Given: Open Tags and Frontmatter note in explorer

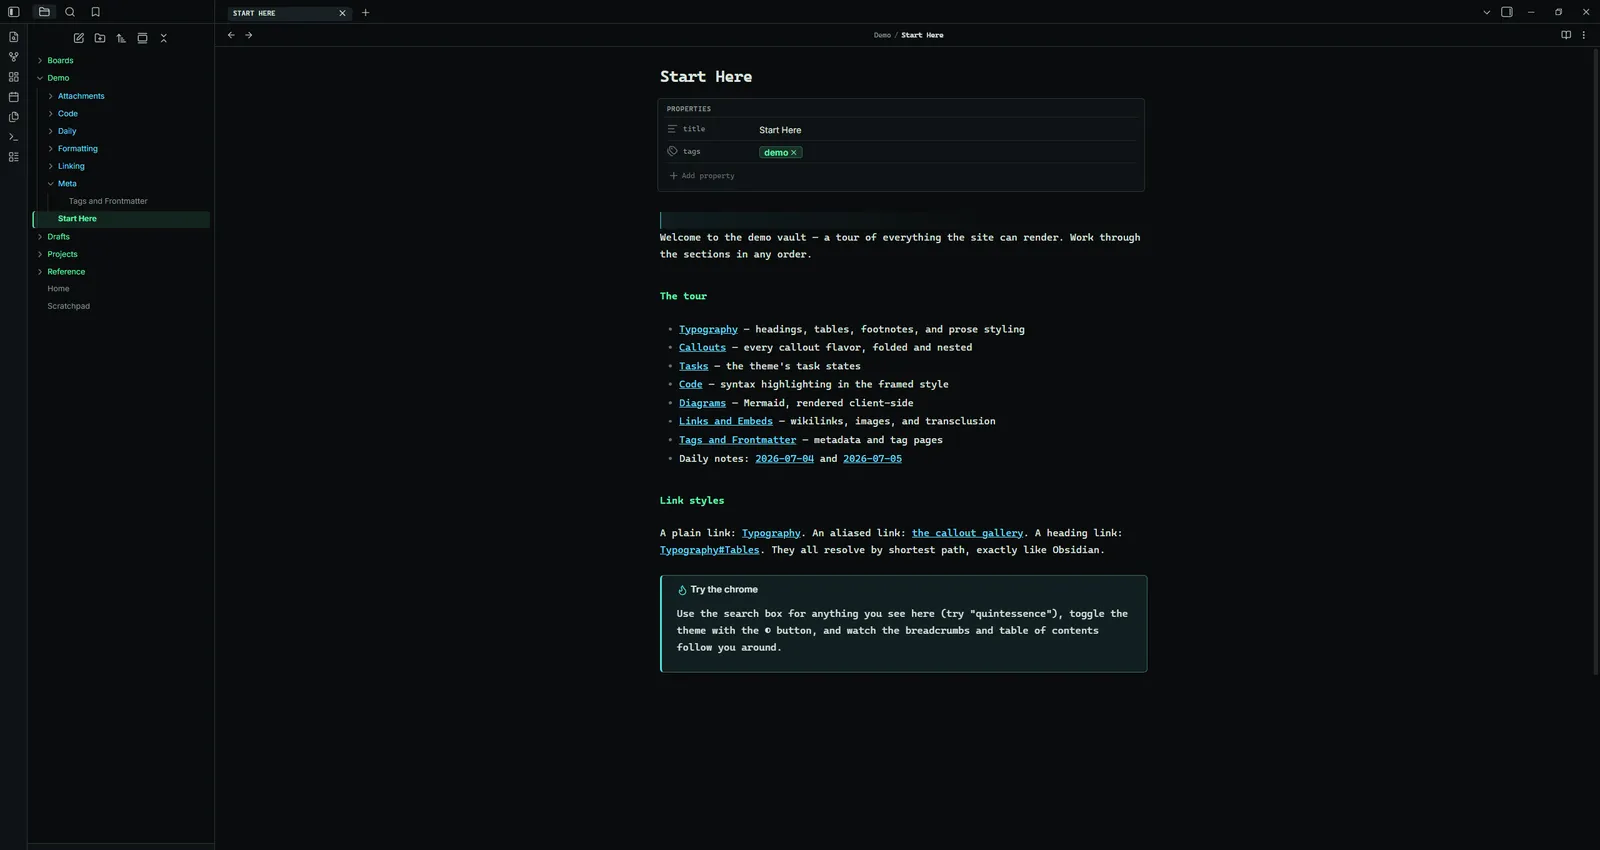Looking at the screenshot, I should pos(108,201).
